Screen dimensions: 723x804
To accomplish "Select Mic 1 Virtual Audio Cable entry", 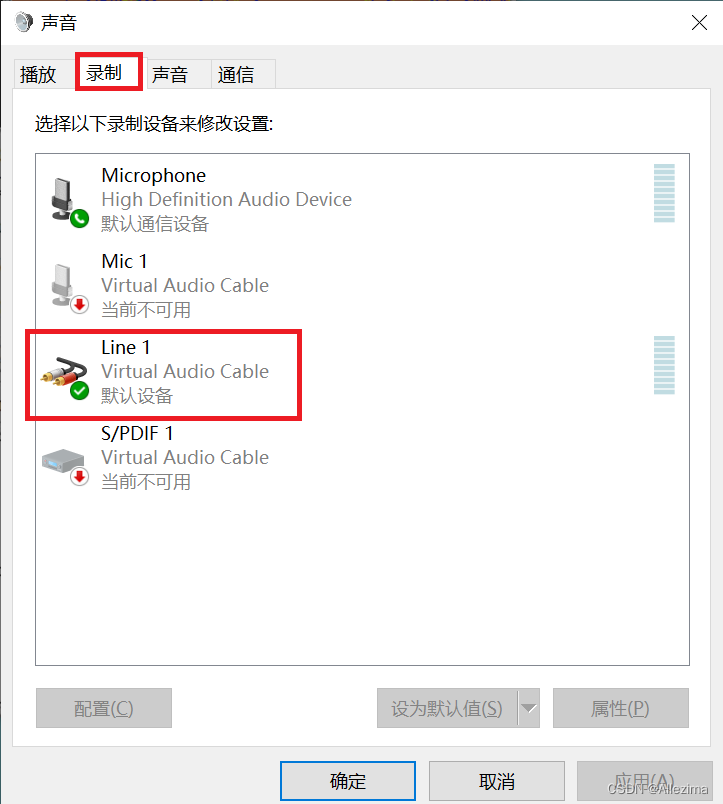I will 362,286.
